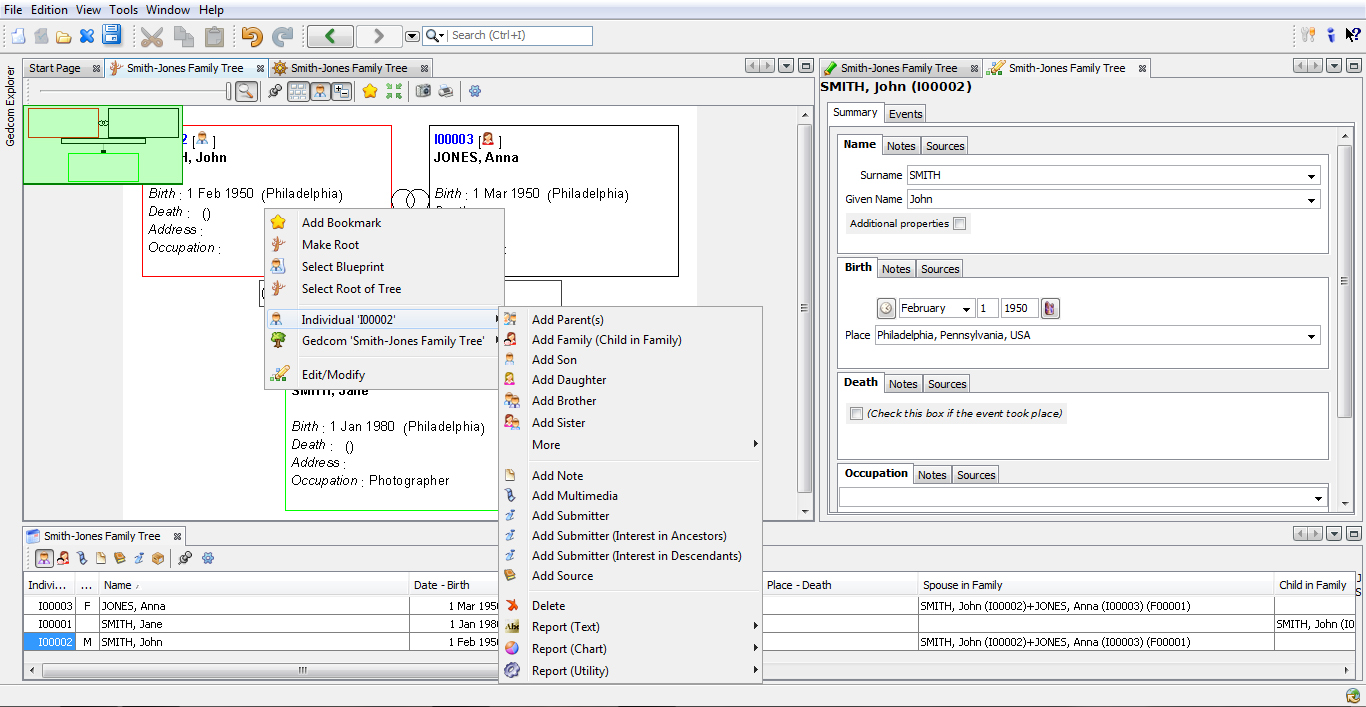The image size is (1366, 707).
Task: Click the calendar button after year 1950
Action: coord(1050,309)
